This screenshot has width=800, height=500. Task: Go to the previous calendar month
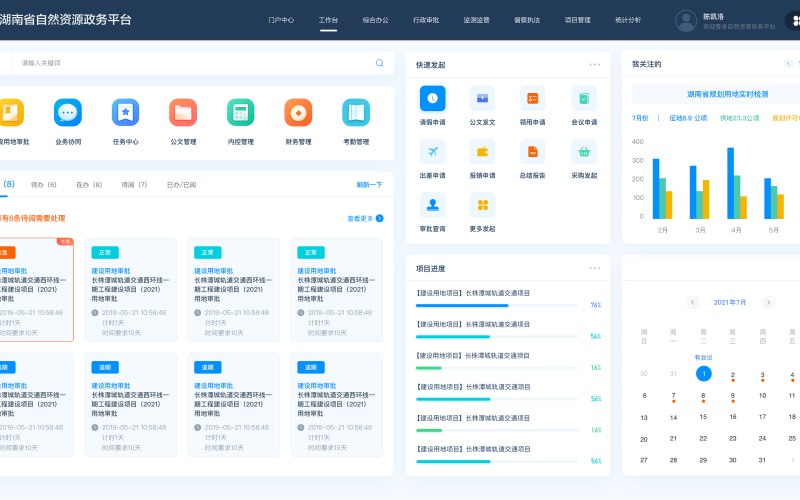pyautogui.click(x=692, y=302)
